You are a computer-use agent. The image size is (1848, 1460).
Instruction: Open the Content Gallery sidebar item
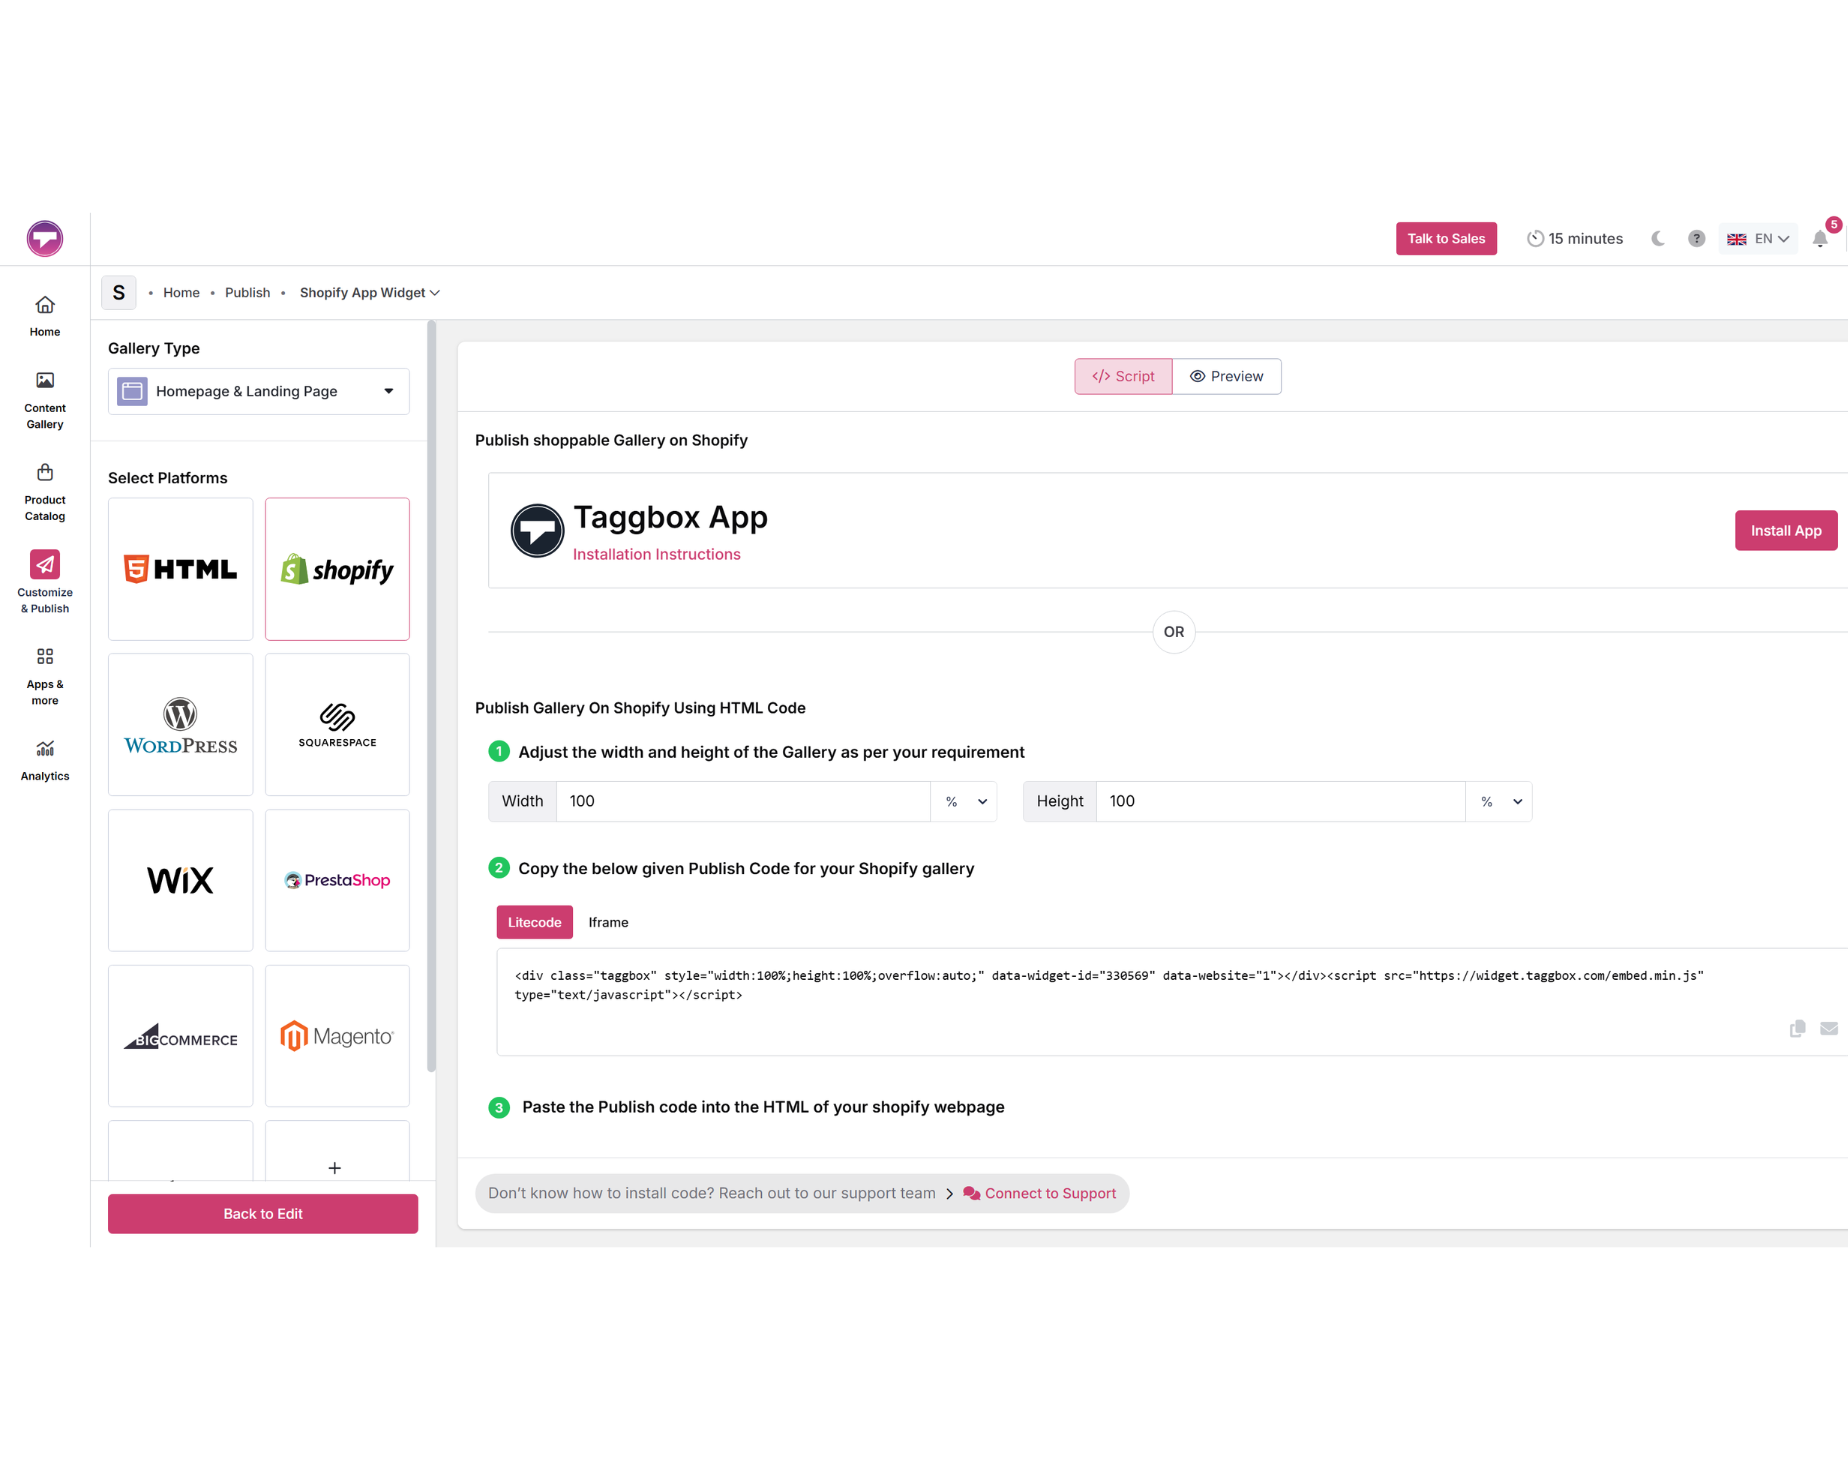pyautogui.click(x=45, y=400)
